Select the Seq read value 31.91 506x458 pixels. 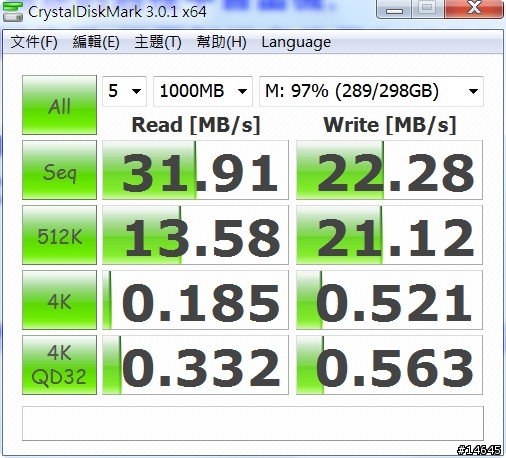(x=195, y=170)
